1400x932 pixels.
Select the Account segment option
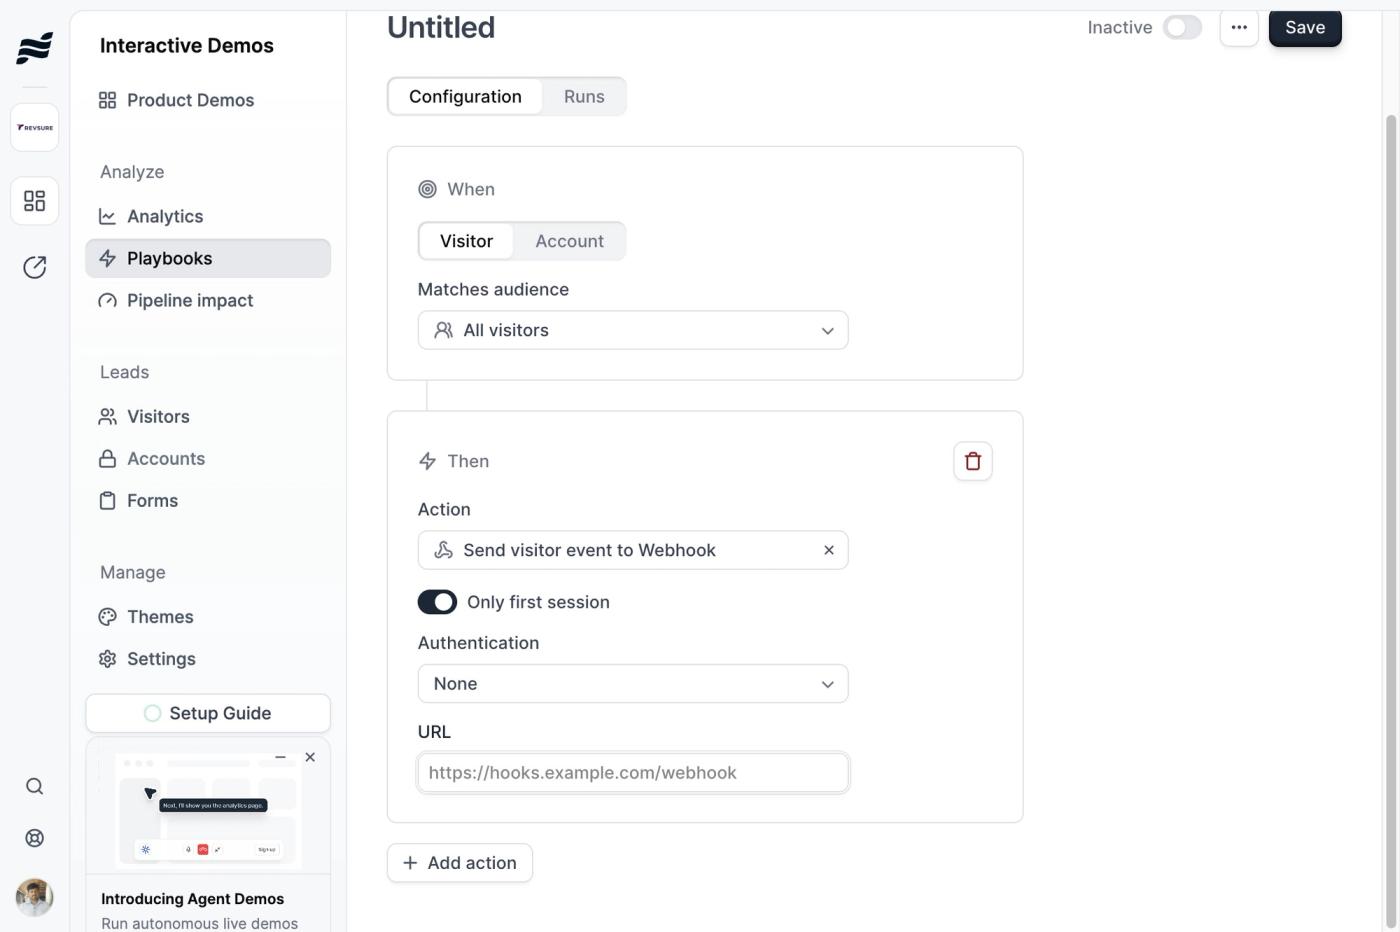pos(569,241)
